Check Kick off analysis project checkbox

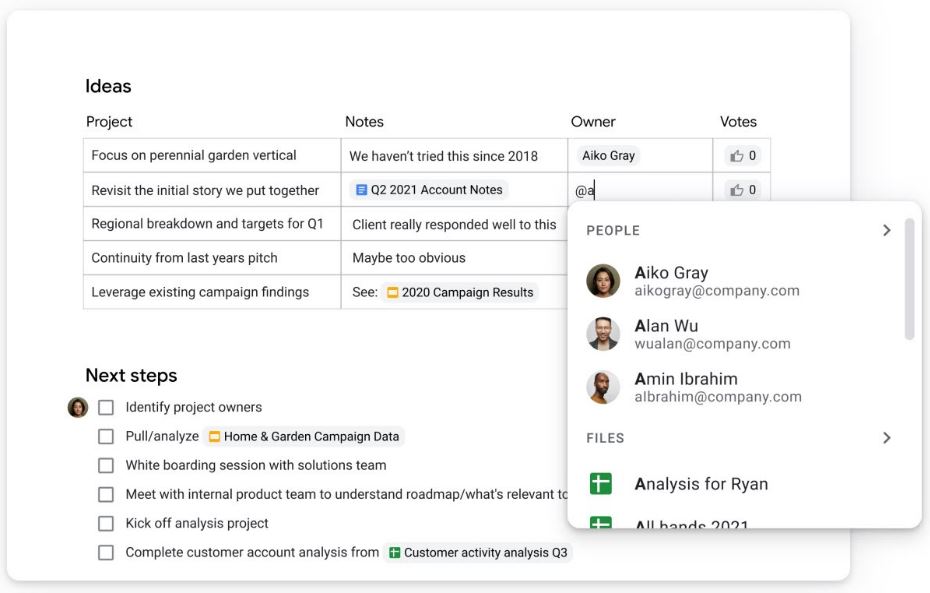(x=106, y=524)
